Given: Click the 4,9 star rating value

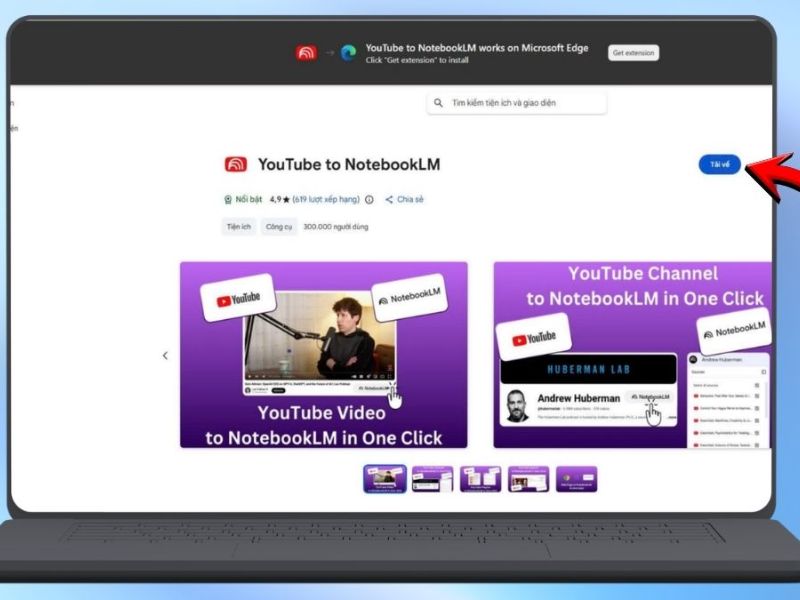Looking at the screenshot, I should click(280, 199).
